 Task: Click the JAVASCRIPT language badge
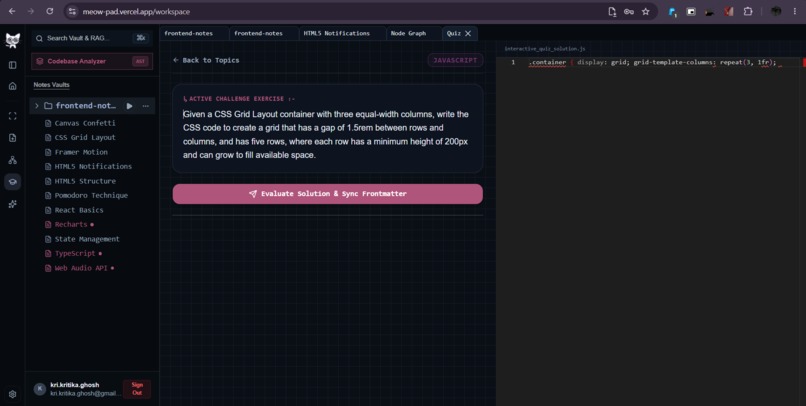[x=455, y=60]
